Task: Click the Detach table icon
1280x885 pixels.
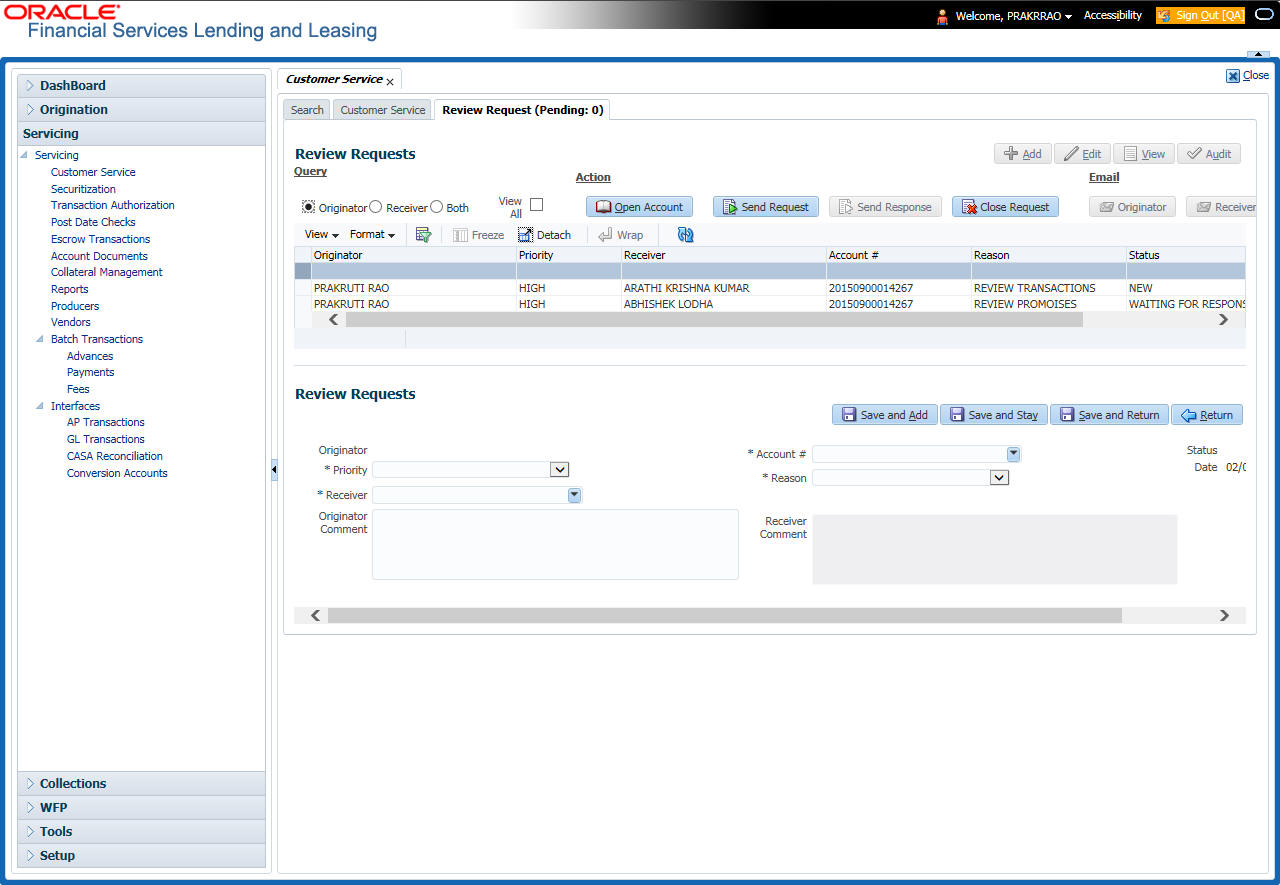Action: tap(544, 235)
